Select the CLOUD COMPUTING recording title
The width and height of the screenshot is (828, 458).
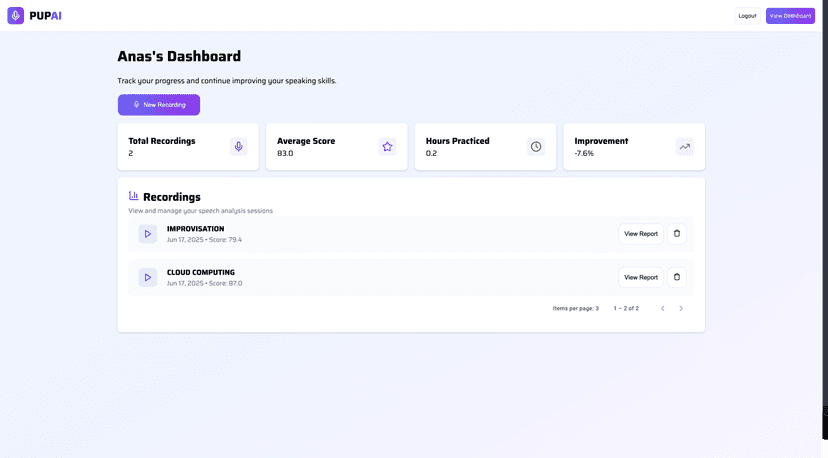tap(201, 272)
